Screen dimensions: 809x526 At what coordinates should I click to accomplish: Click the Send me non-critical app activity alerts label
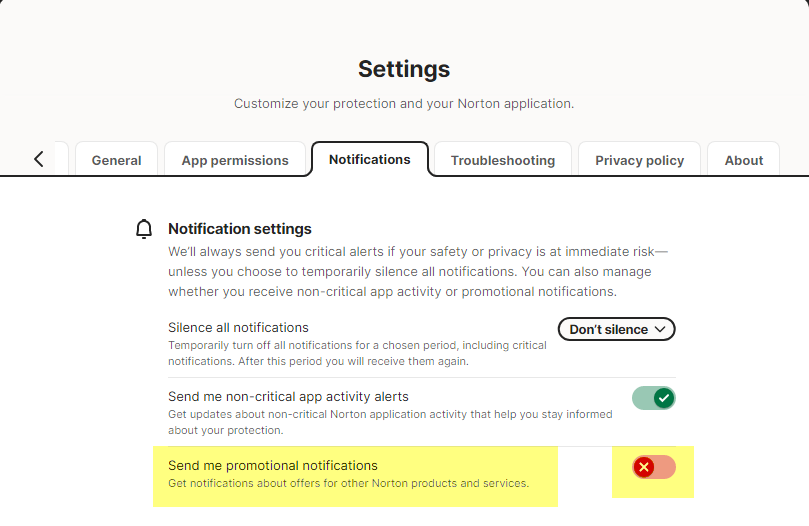click(x=288, y=396)
